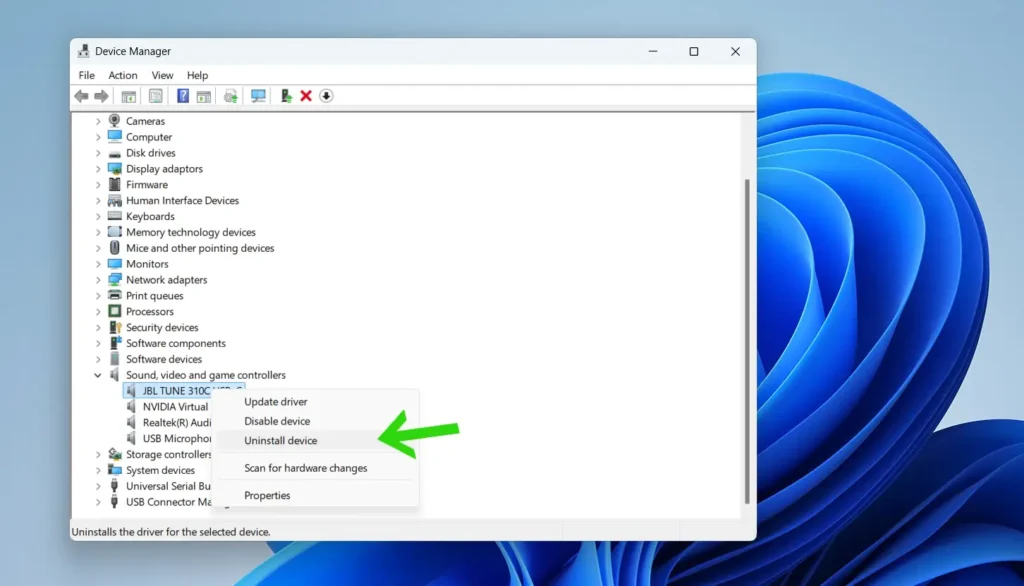Open the Action menu
Image resolution: width=1024 pixels, height=586 pixels.
click(122, 74)
